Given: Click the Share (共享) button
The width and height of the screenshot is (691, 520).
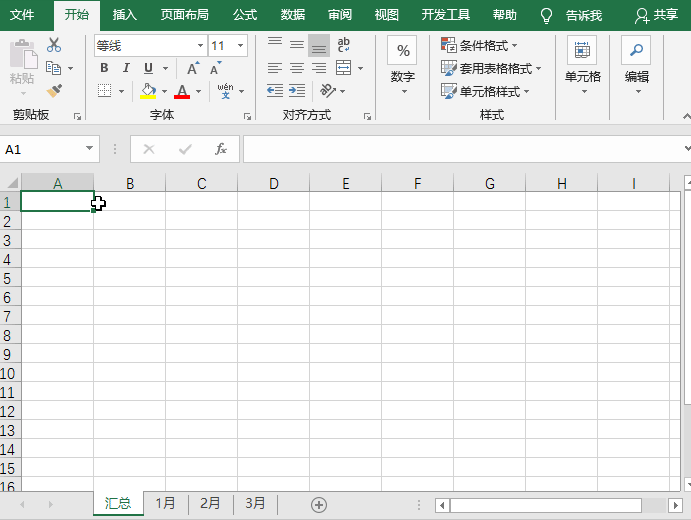Looking at the screenshot, I should [x=656, y=15].
